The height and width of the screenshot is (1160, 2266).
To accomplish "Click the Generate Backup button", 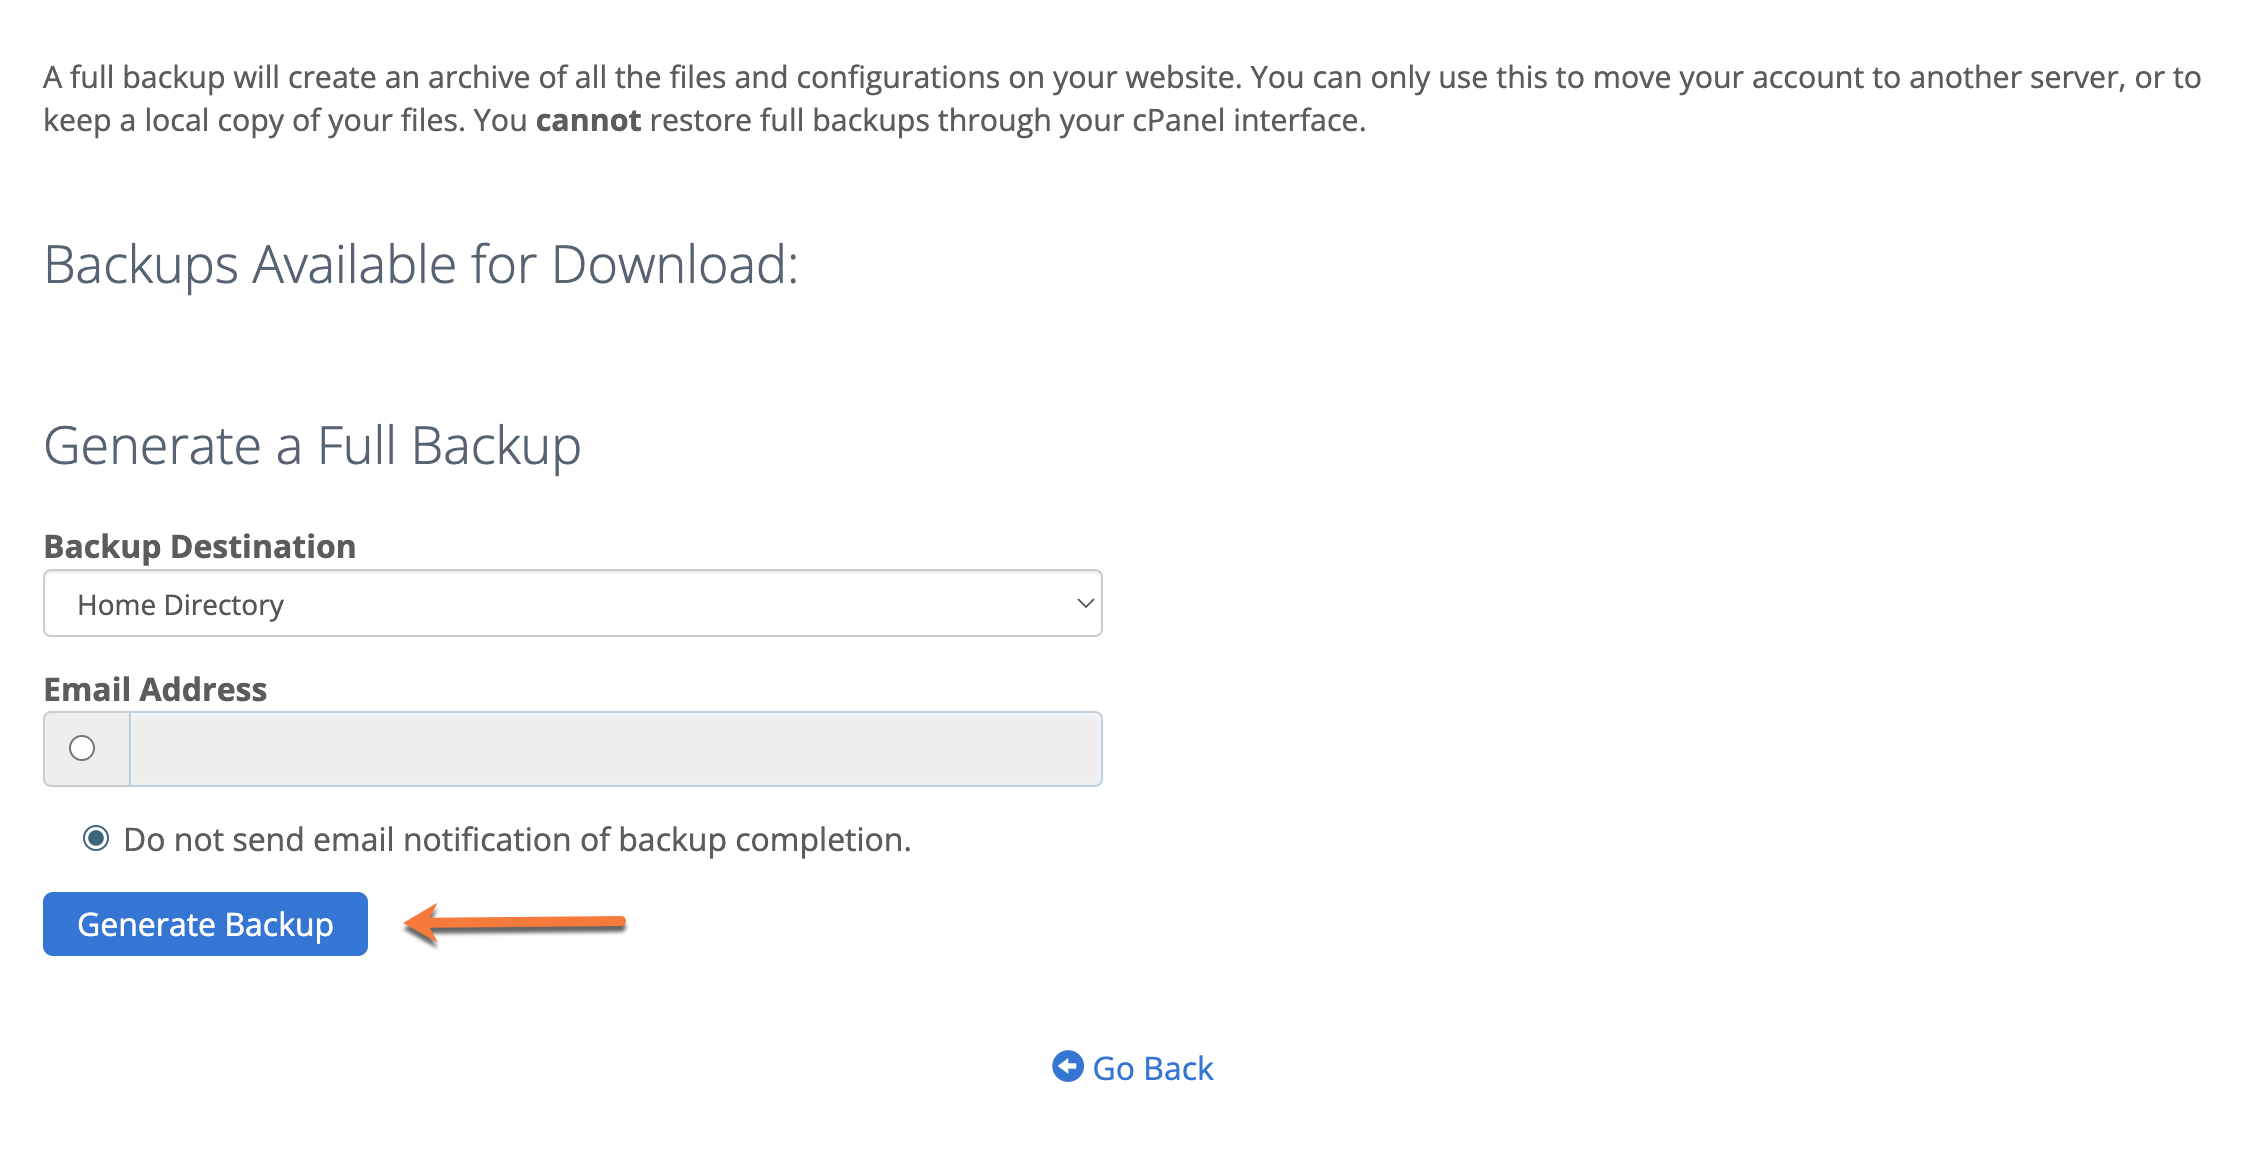I will coord(205,924).
